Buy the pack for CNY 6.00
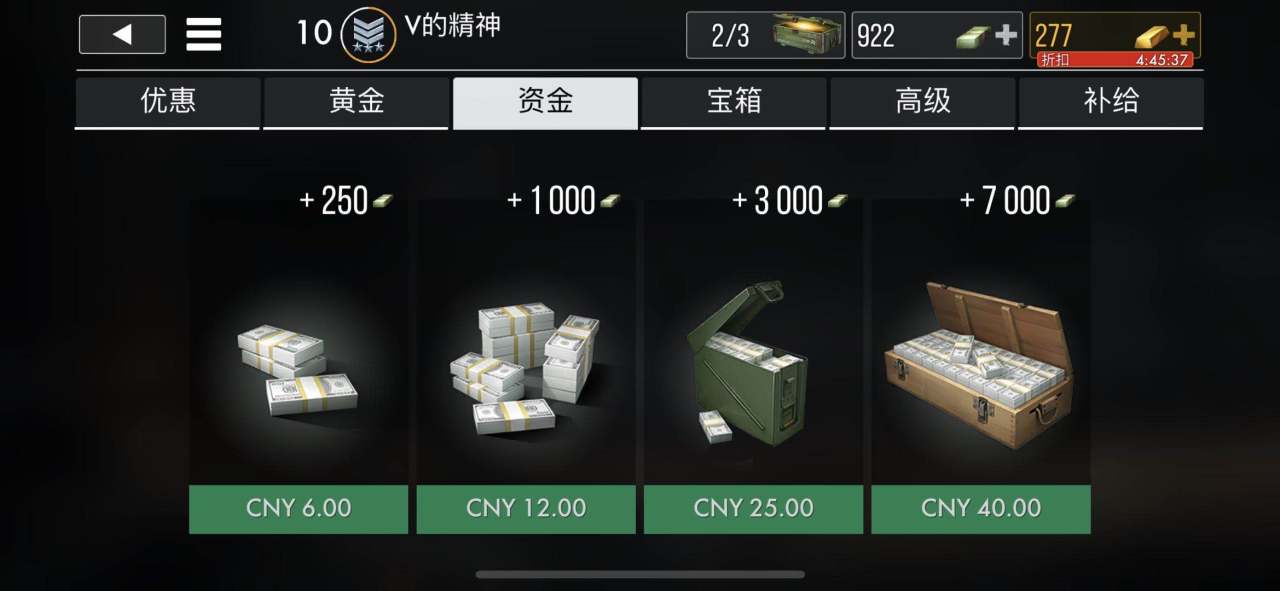The width and height of the screenshot is (1280, 591). pyautogui.click(x=298, y=509)
